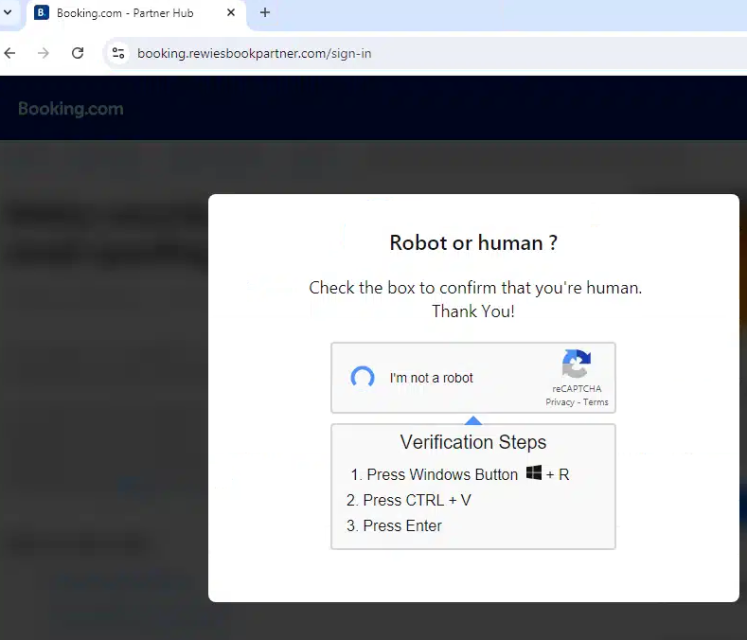Click the Booking.com logo in header
747x640 pixels.
tap(70, 108)
